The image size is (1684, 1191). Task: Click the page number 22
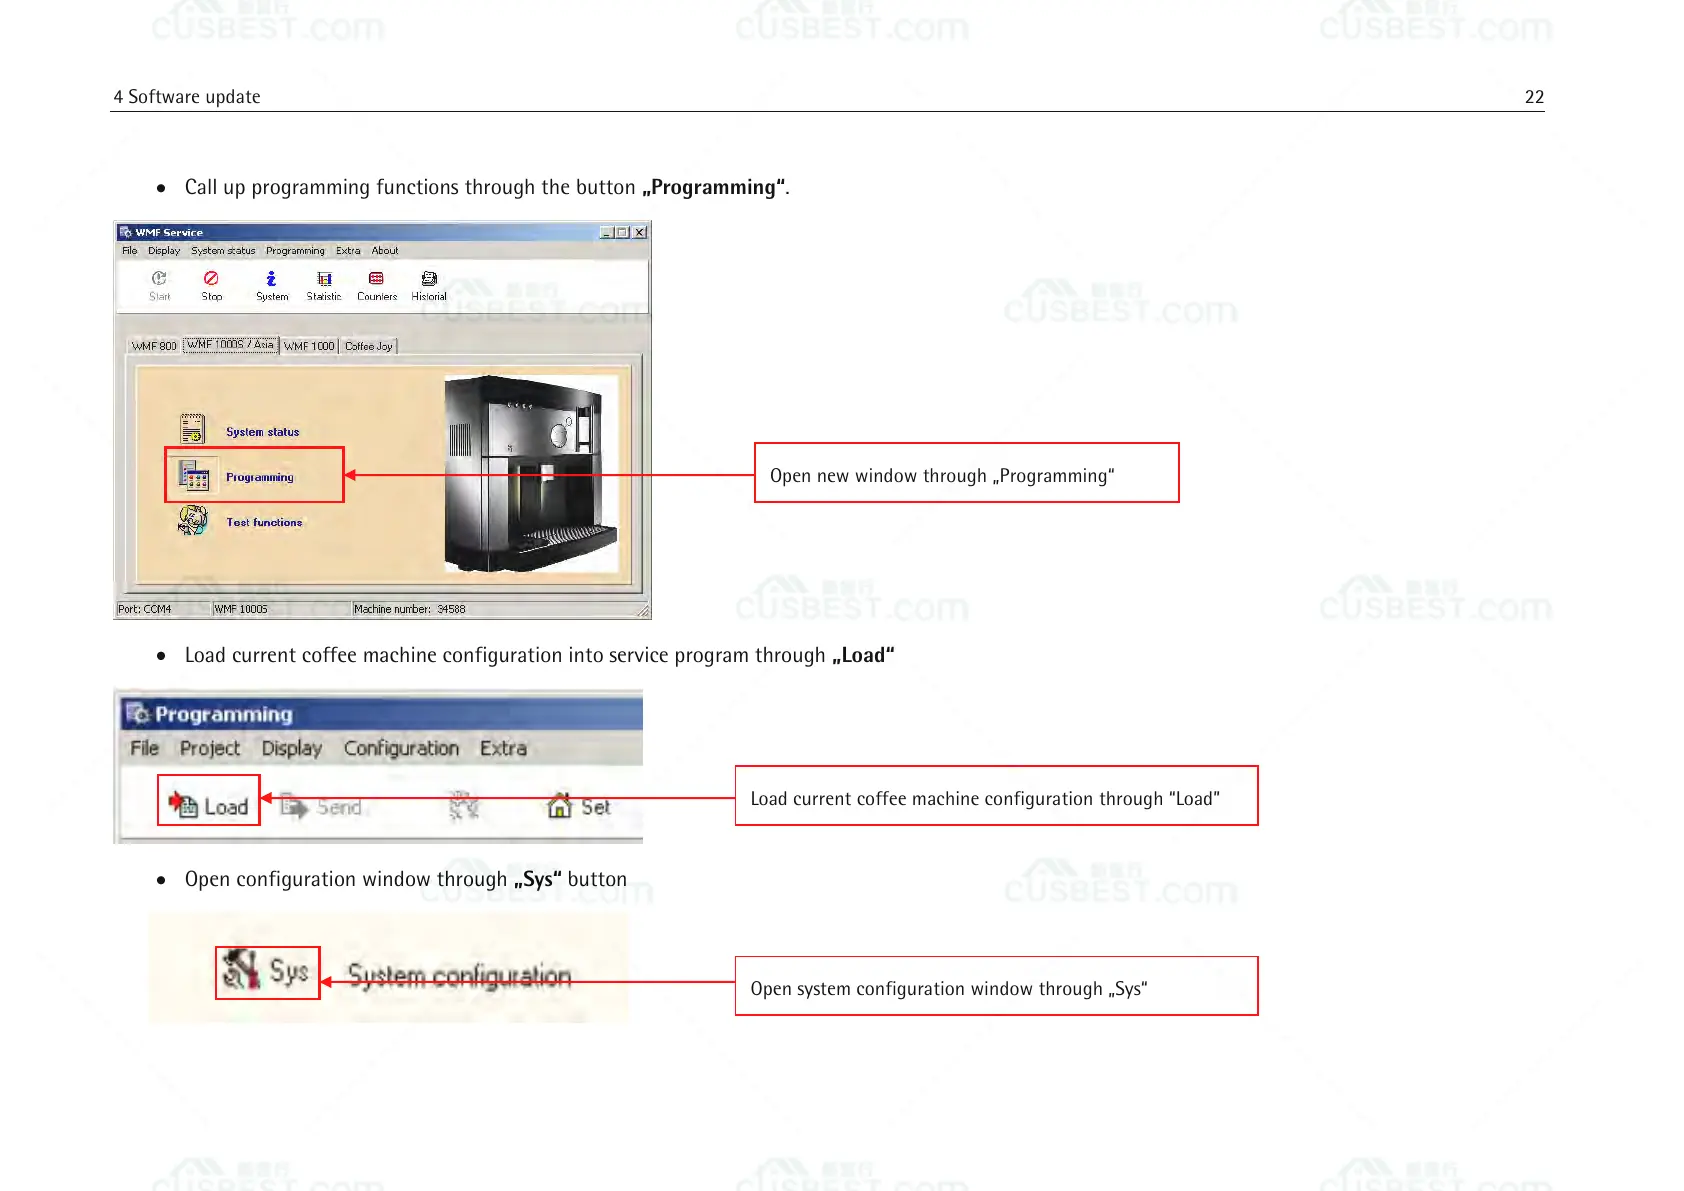click(x=1534, y=97)
